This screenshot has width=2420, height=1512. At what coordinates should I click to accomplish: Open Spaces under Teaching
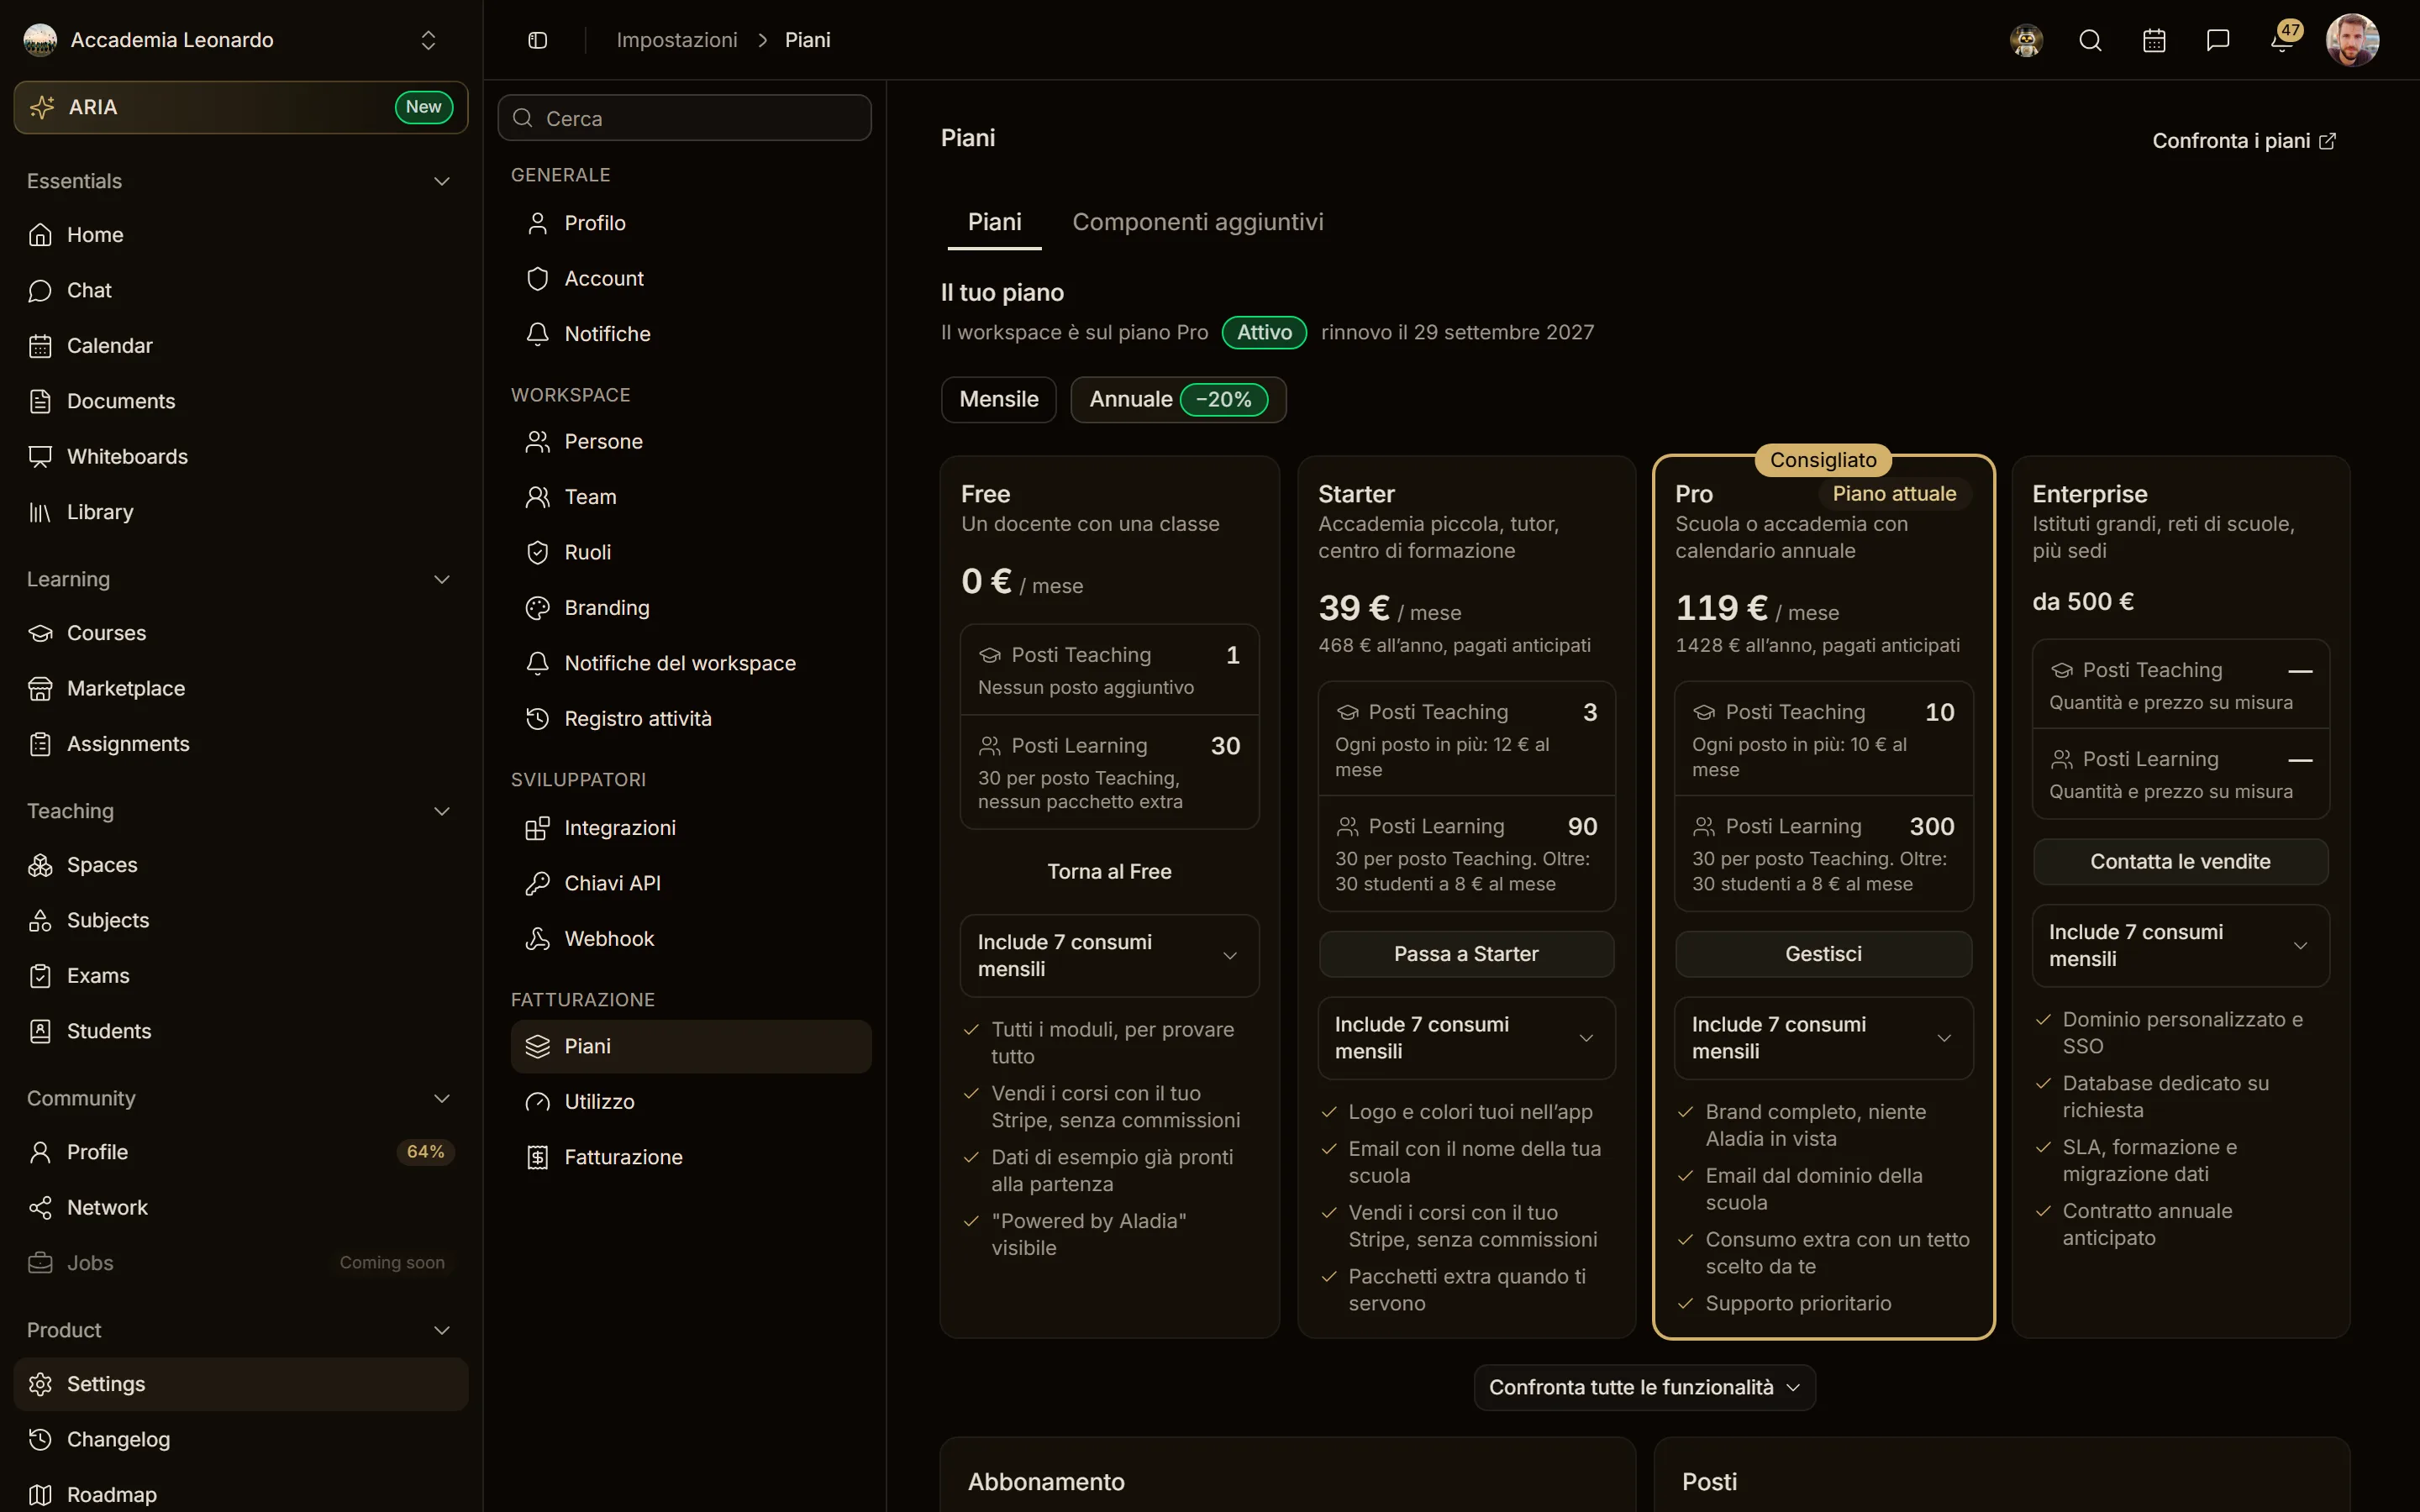pyautogui.click(x=241, y=865)
